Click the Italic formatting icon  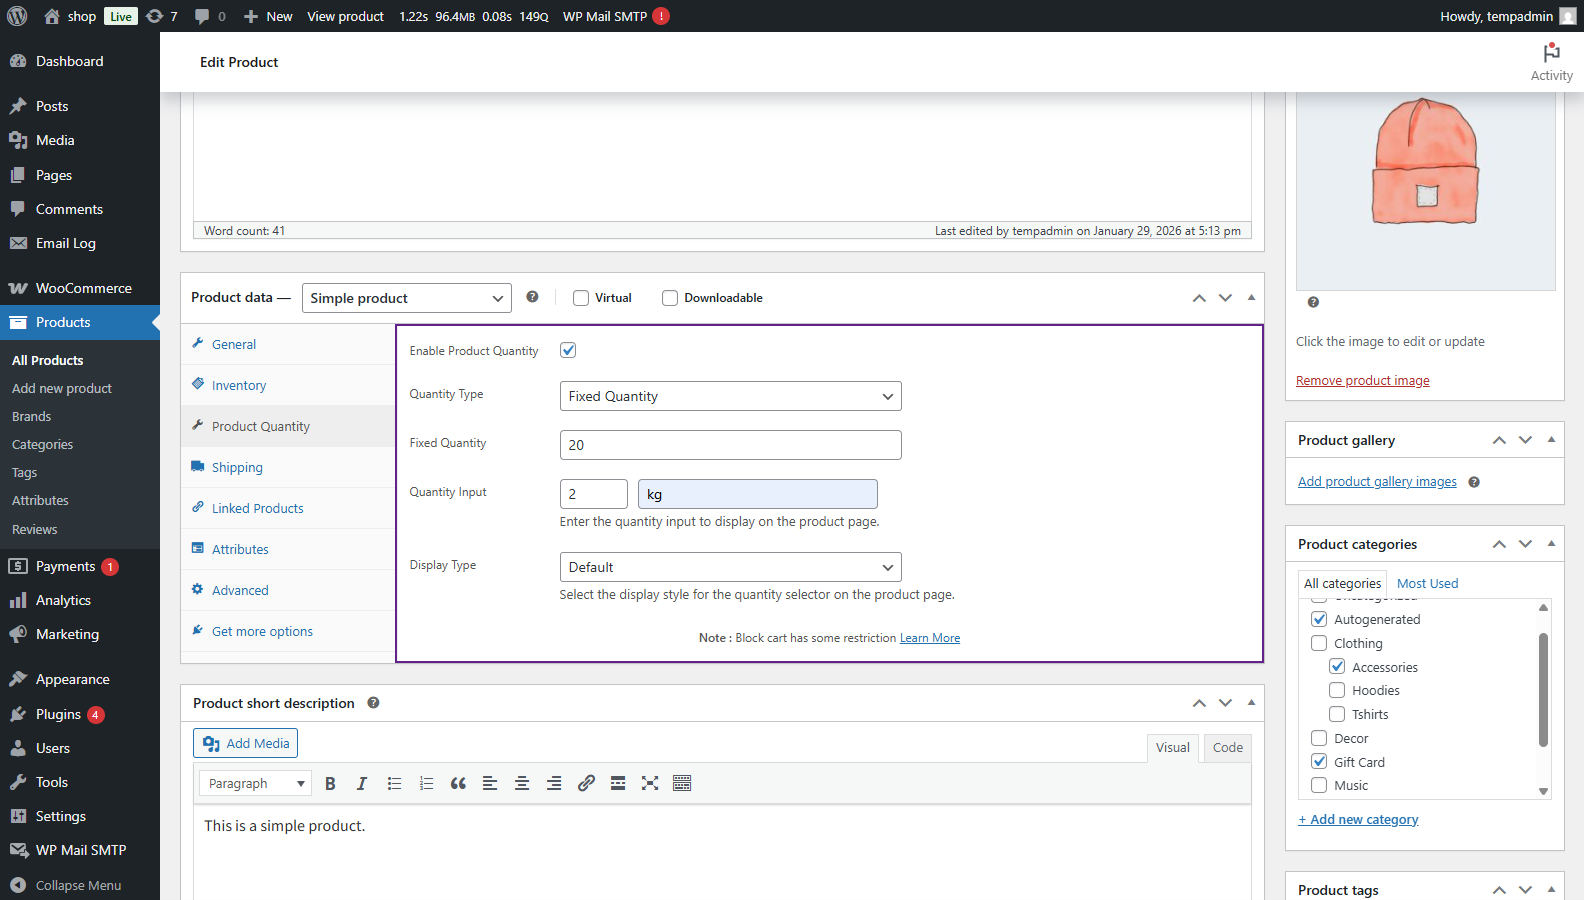click(362, 784)
